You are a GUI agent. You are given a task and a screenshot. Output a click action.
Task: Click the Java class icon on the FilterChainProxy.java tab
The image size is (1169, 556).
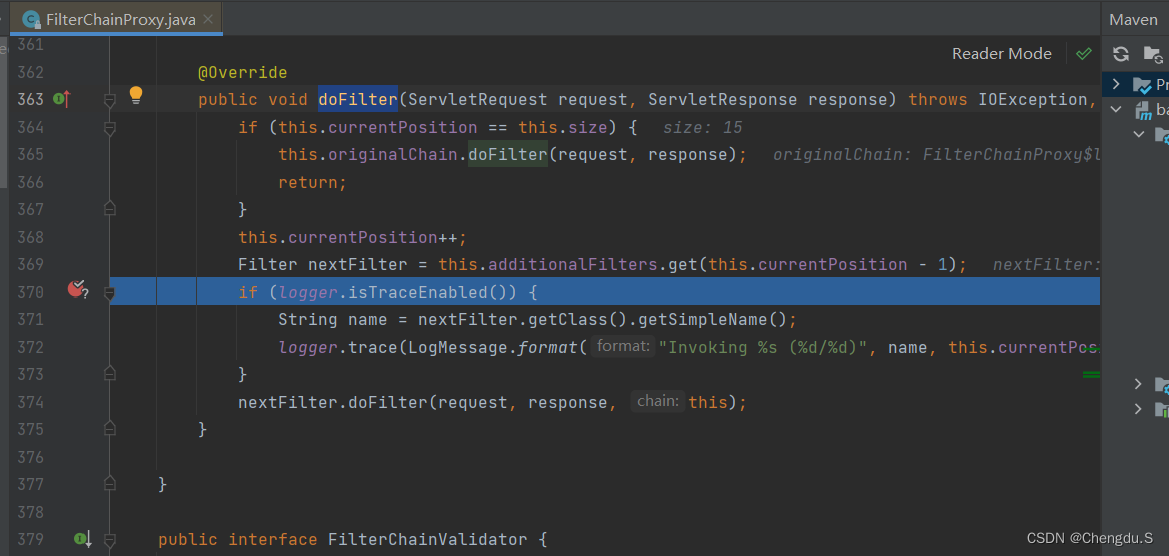(x=31, y=19)
